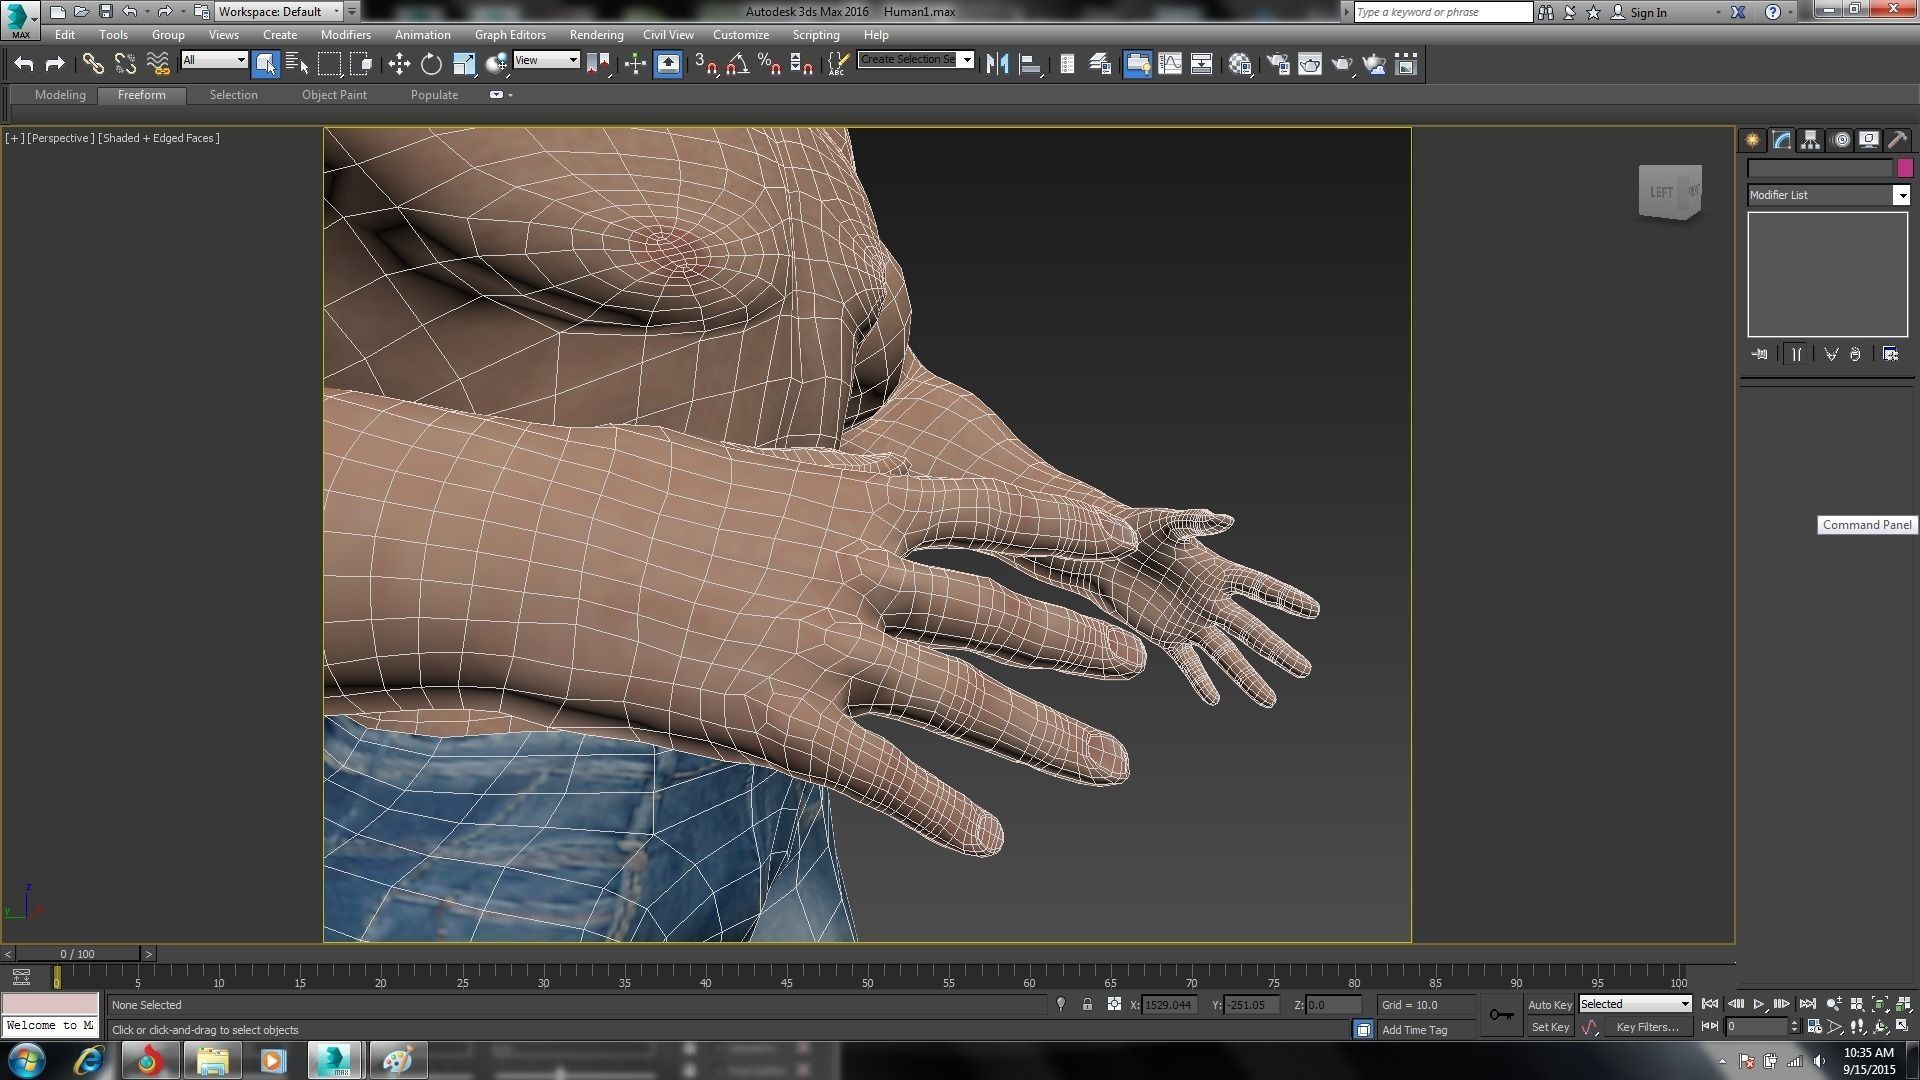Viewport: 1920px width, 1080px height.
Task: Click the time slider 0 / 100 handle
Action: click(78, 954)
